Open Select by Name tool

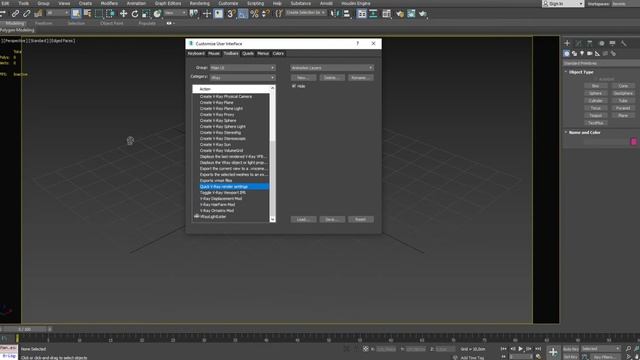coord(87,14)
